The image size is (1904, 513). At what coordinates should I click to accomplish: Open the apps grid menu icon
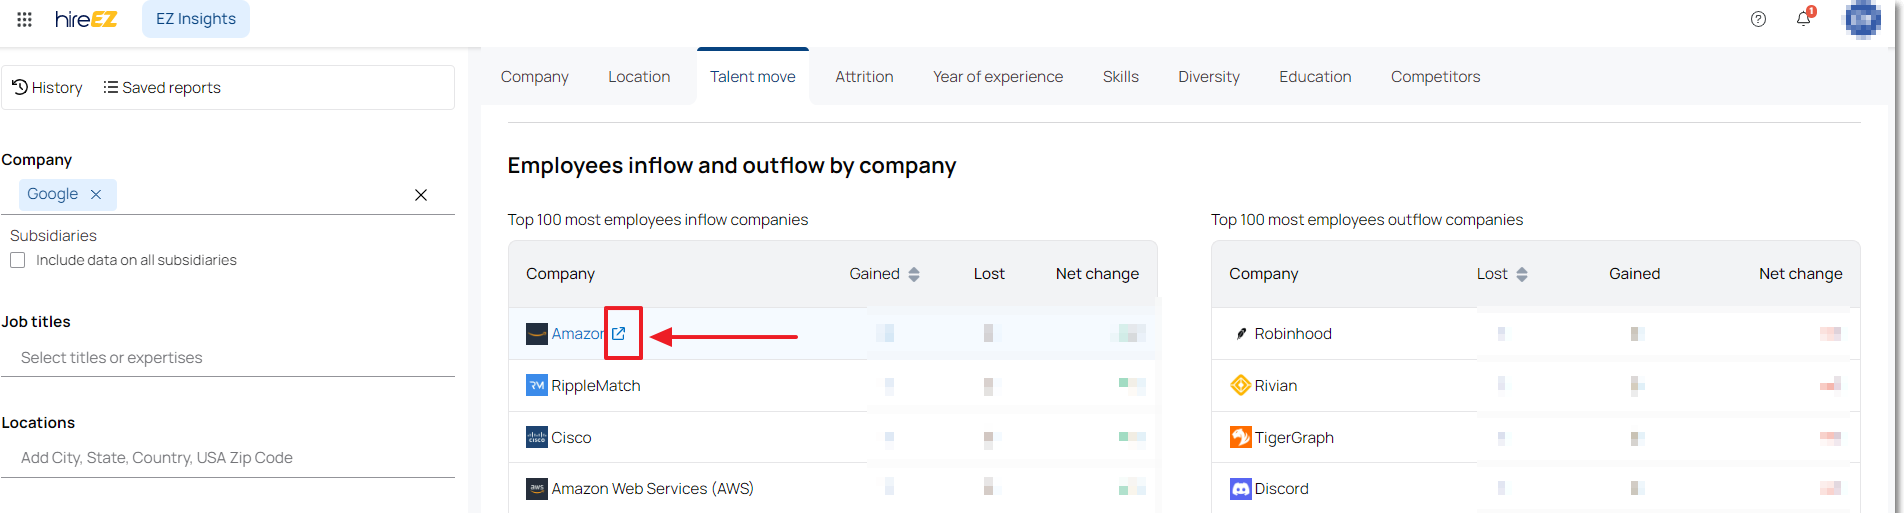click(25, 19)
